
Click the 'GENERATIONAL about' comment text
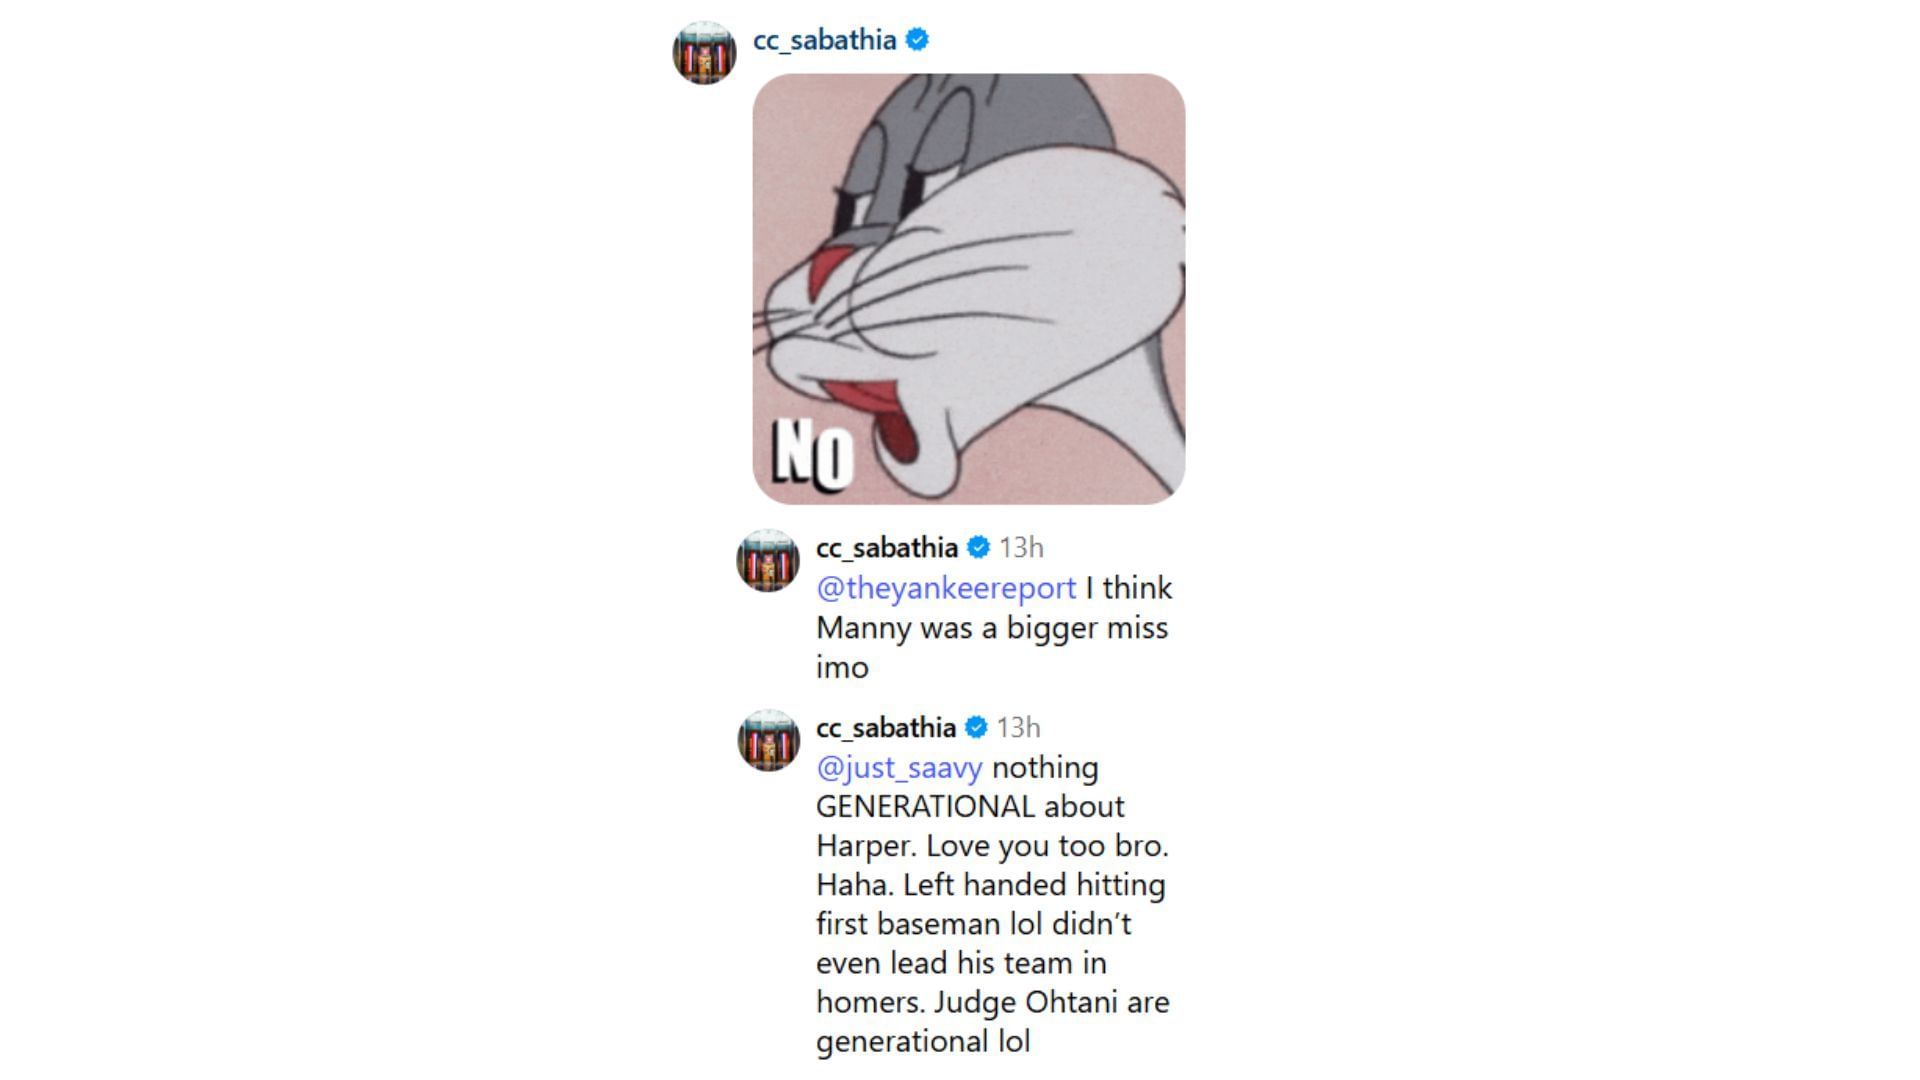970,807
